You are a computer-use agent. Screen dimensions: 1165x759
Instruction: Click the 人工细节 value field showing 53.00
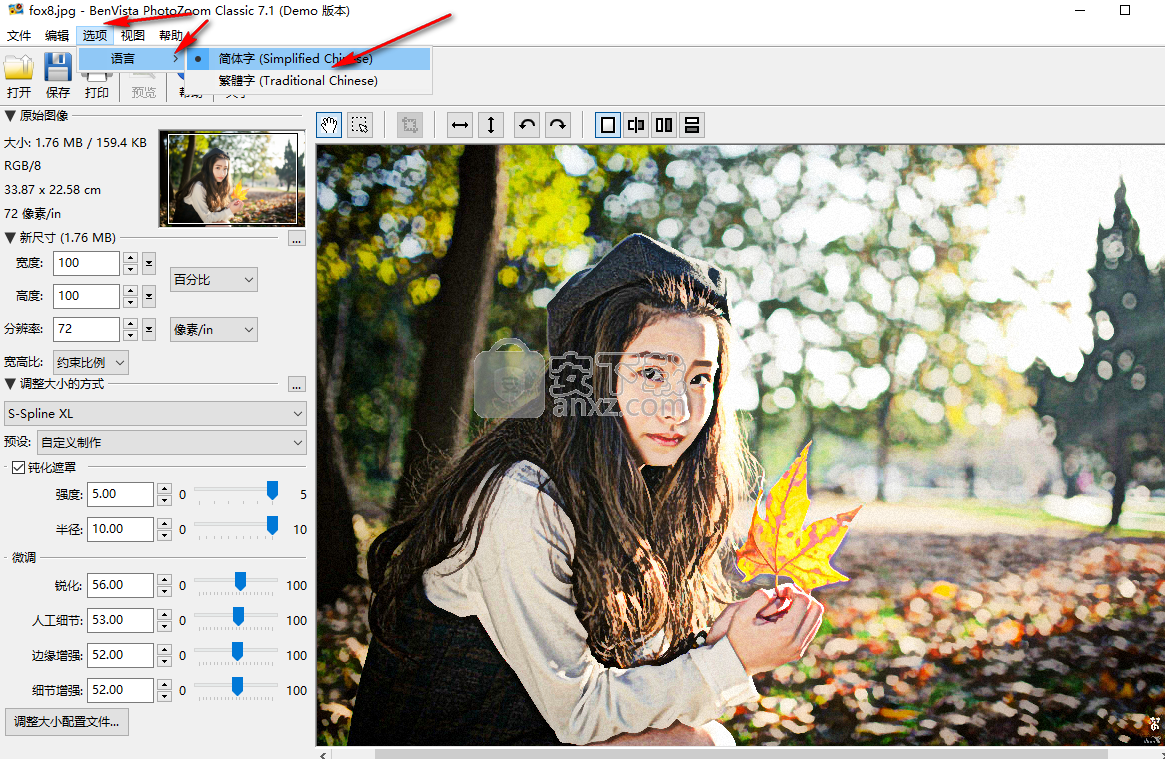click(120, 620)
